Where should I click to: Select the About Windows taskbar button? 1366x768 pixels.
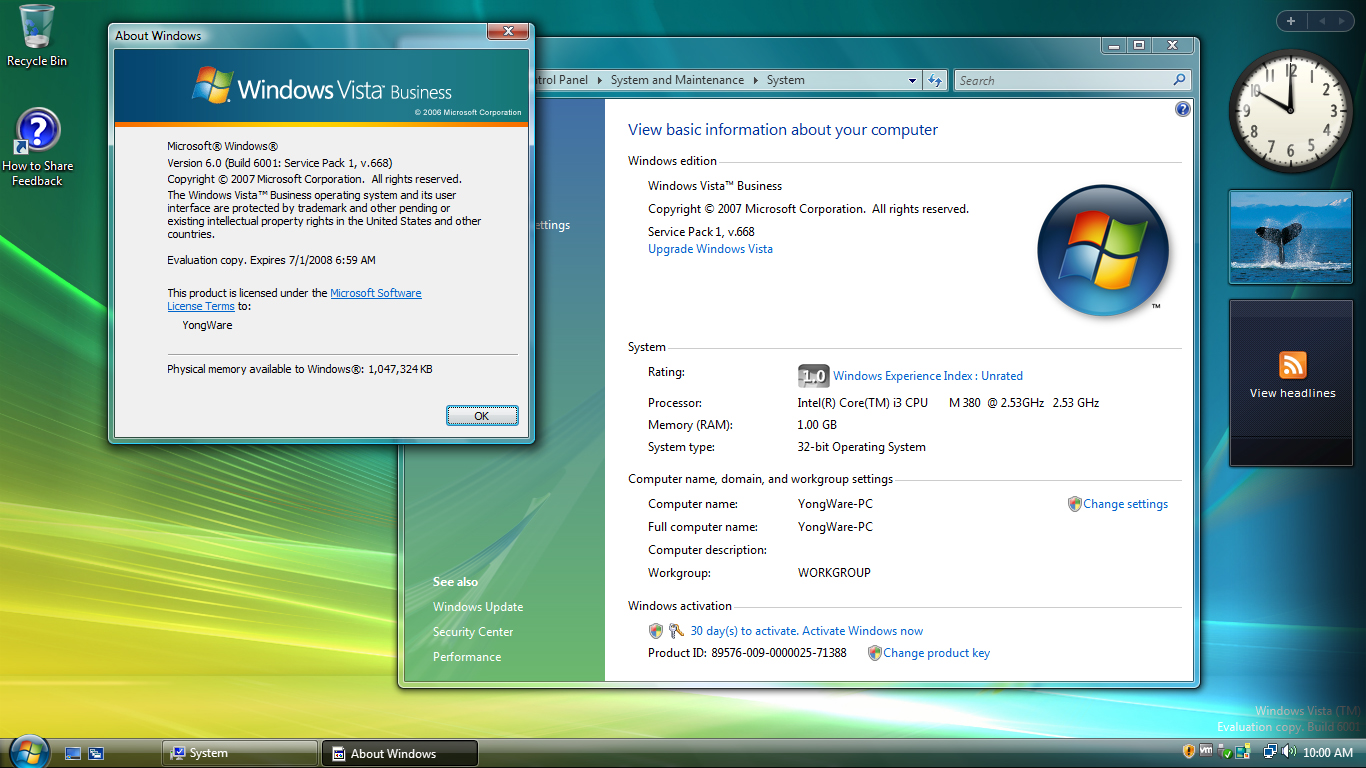(x=400, y=753)
